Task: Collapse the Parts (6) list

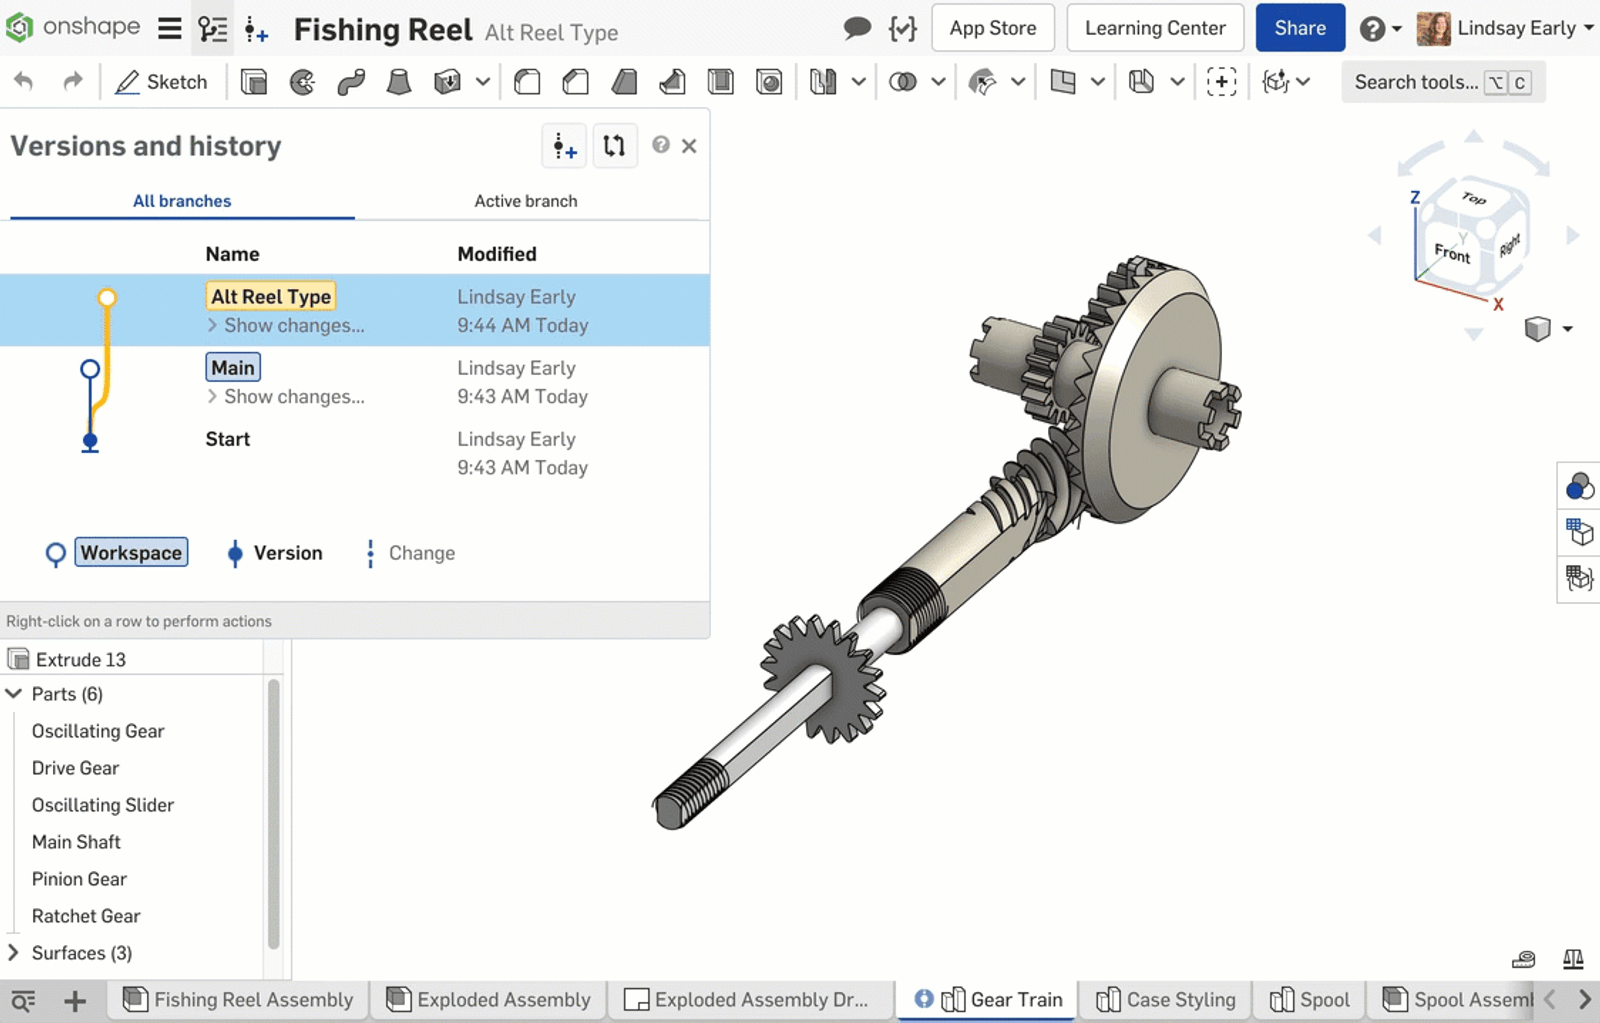Action: pos(14,694)
